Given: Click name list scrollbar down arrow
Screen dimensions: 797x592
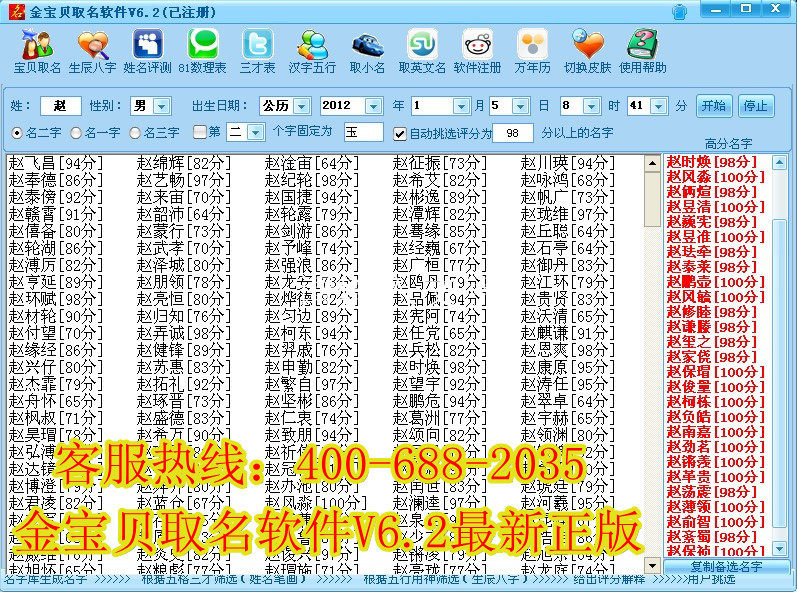Looking at the screenshot, I should pos(652,565).
